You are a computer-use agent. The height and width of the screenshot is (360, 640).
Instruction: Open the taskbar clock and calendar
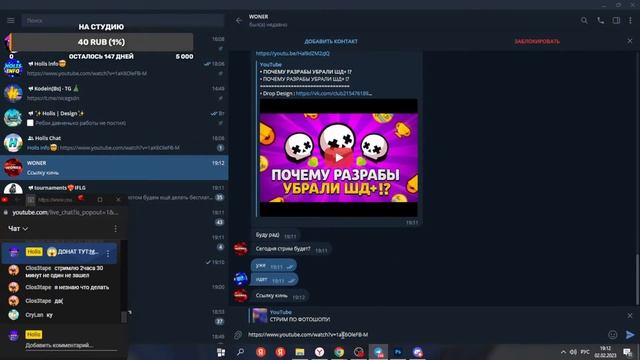605,352
